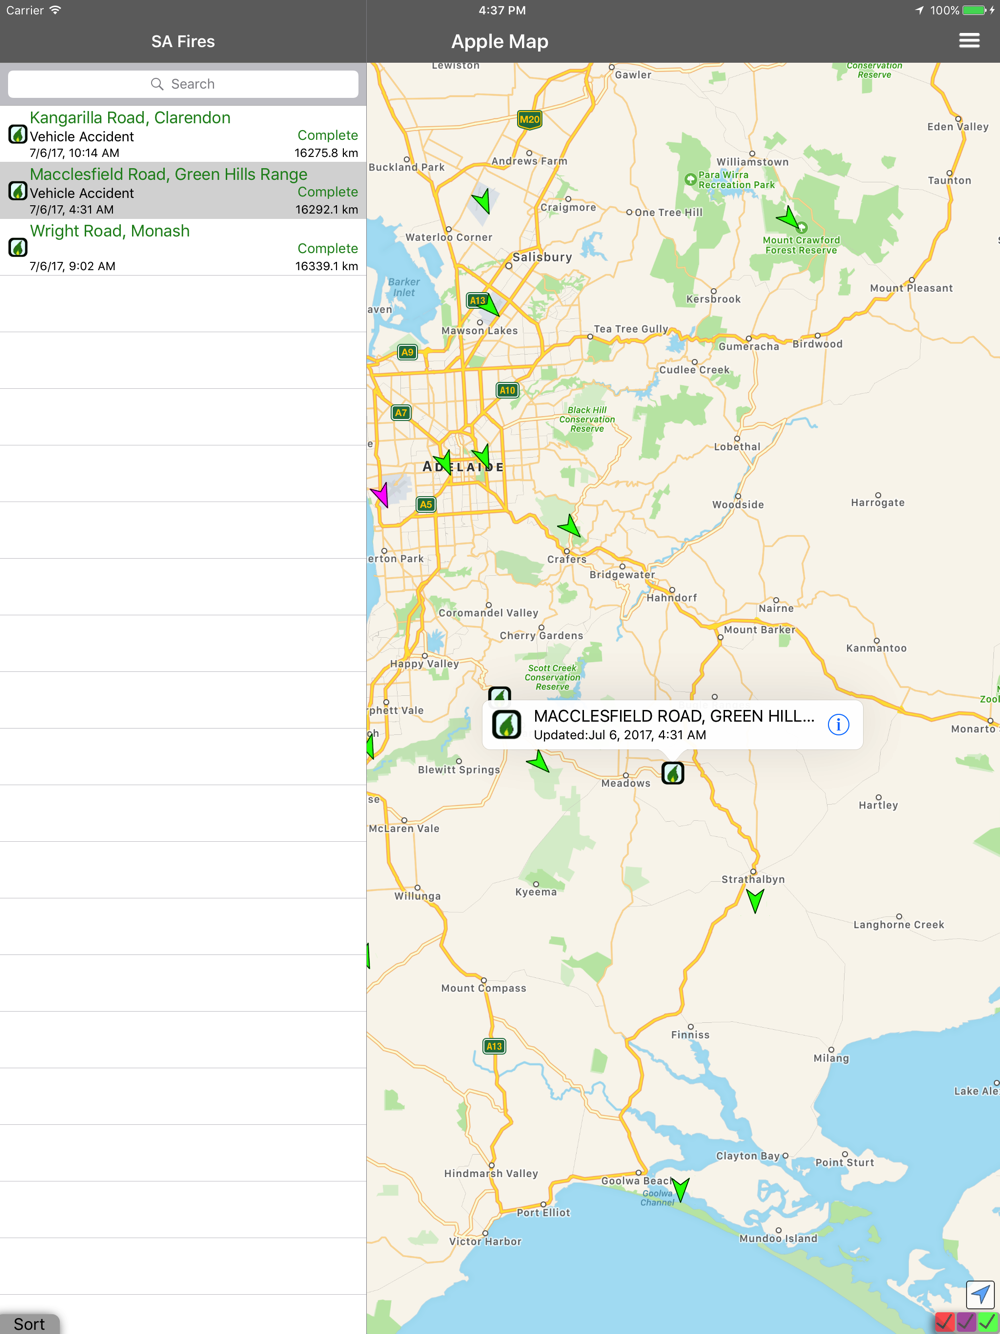1000x1334 pixels.
Task: Focus the Search field
Action: [x=183, y=84]
